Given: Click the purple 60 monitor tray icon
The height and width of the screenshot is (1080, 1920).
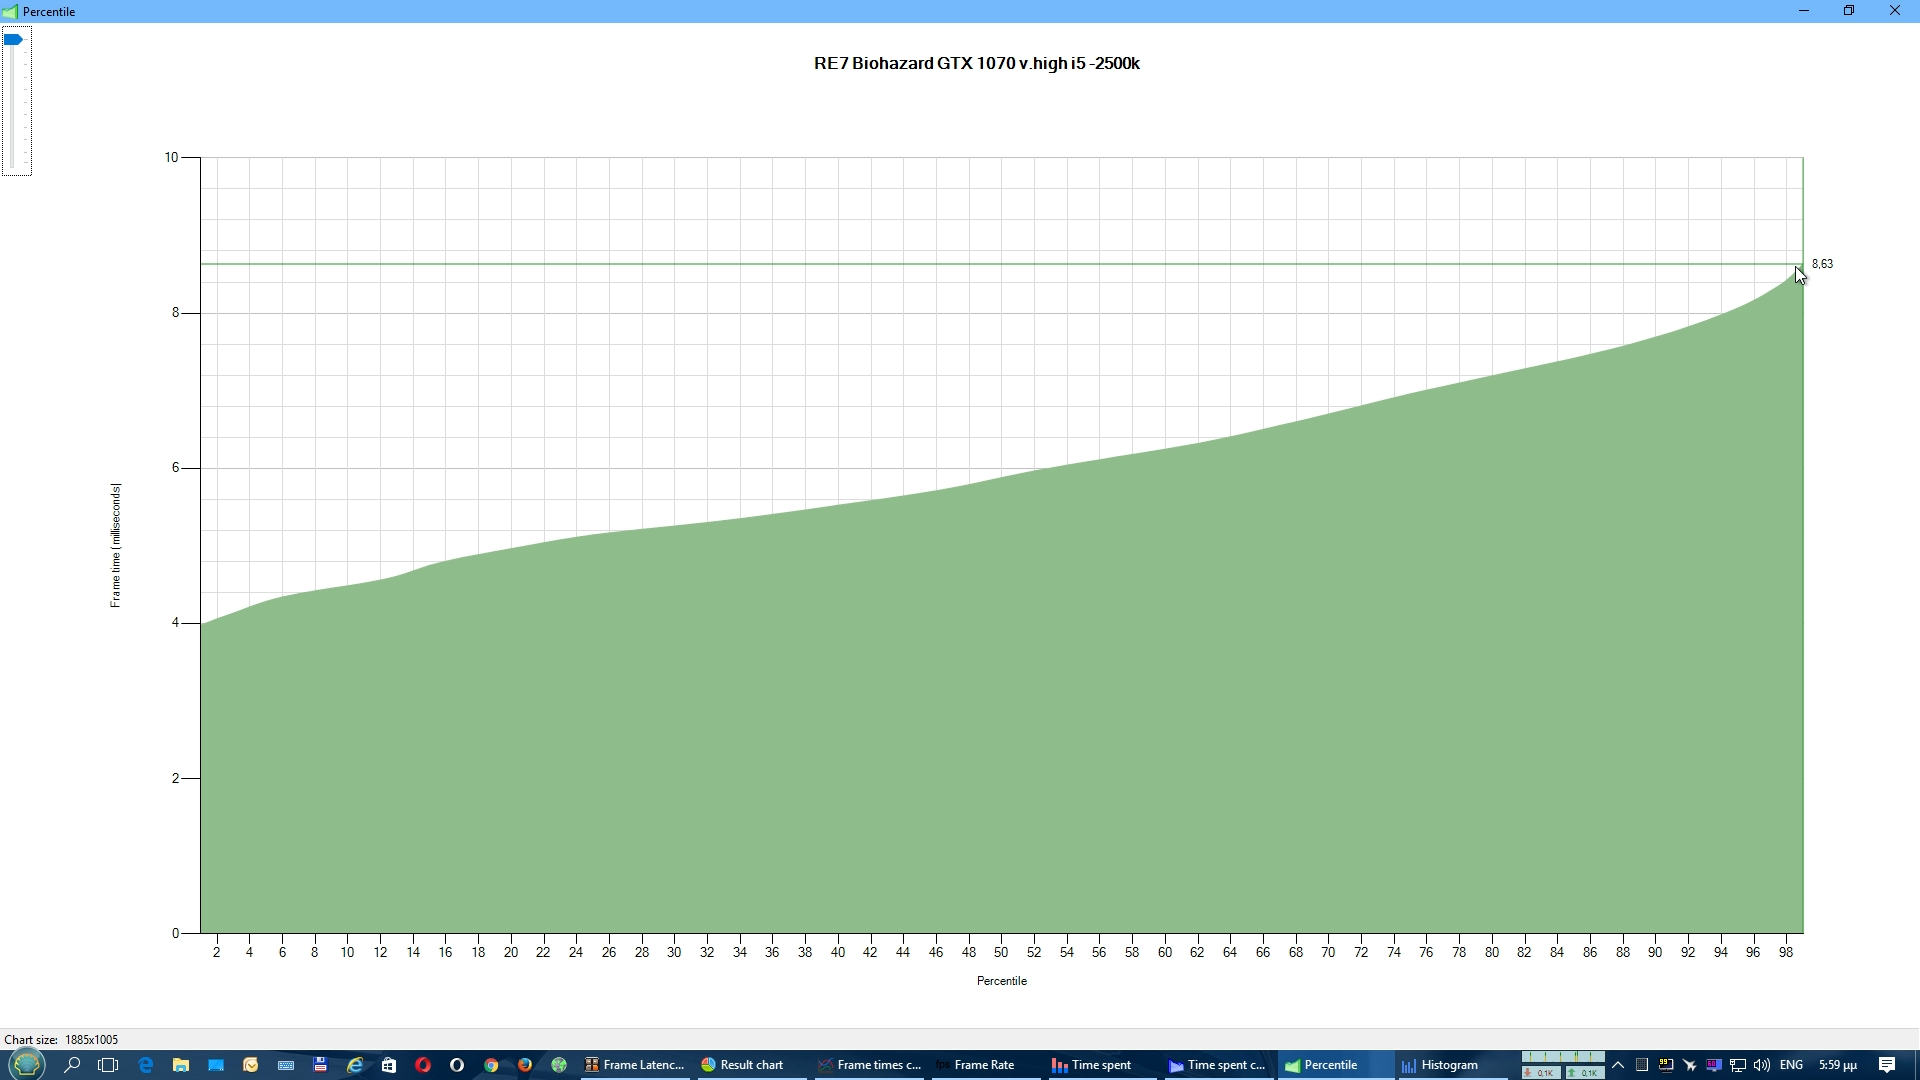Looking at the screenshot, I should 1714,1065.
